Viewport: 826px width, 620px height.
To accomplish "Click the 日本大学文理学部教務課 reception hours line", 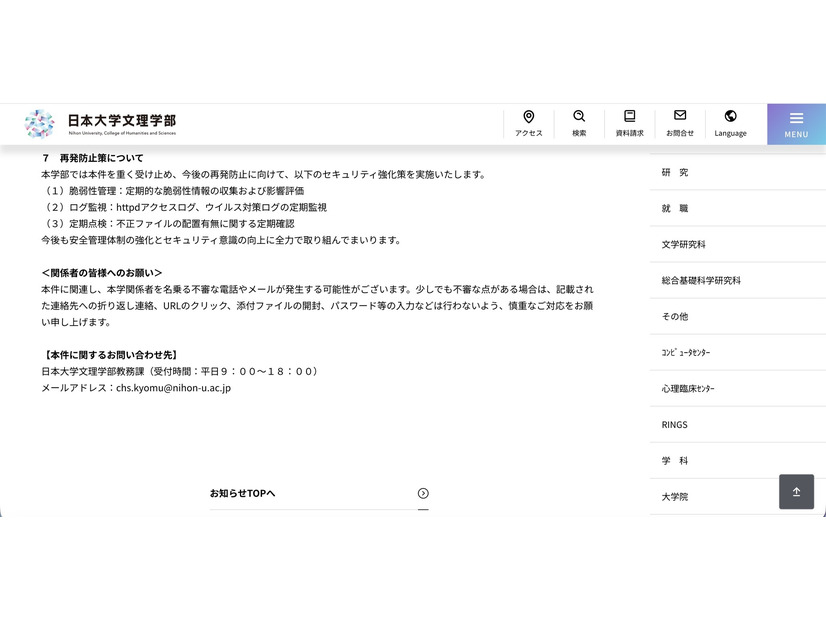I will [181, 371].
